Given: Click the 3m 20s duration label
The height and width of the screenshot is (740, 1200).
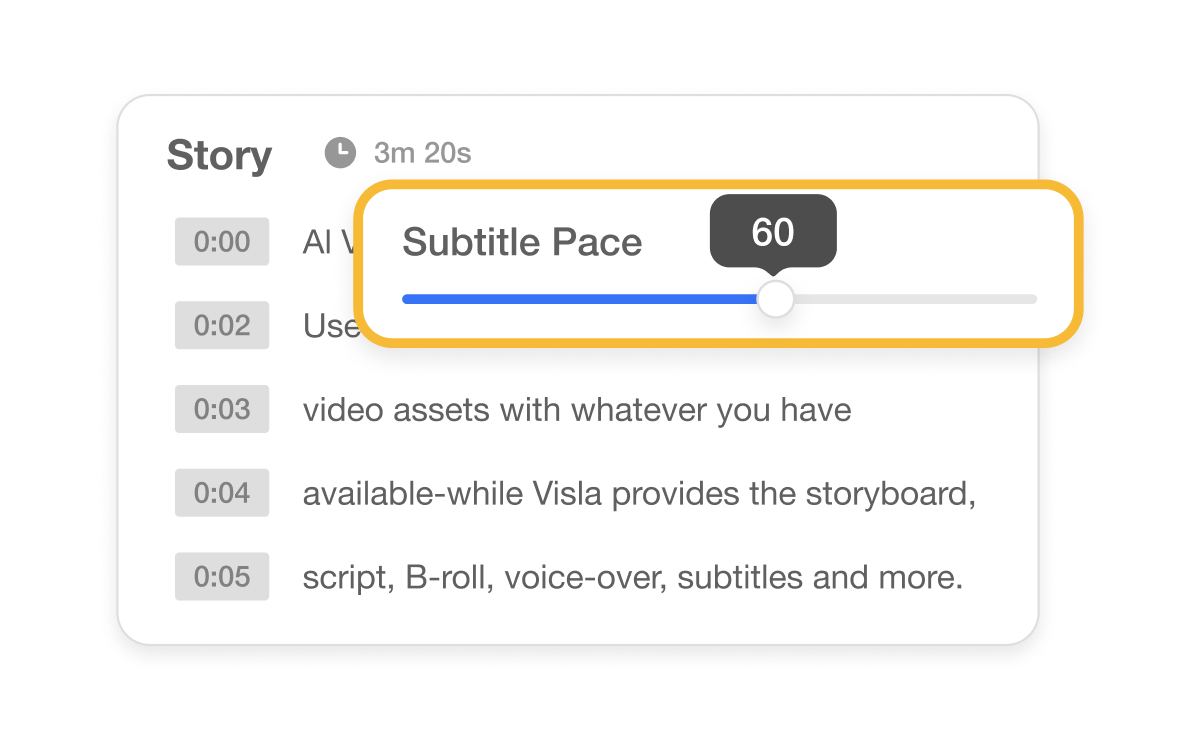Looking at the screenshot, I should (421, 153).
